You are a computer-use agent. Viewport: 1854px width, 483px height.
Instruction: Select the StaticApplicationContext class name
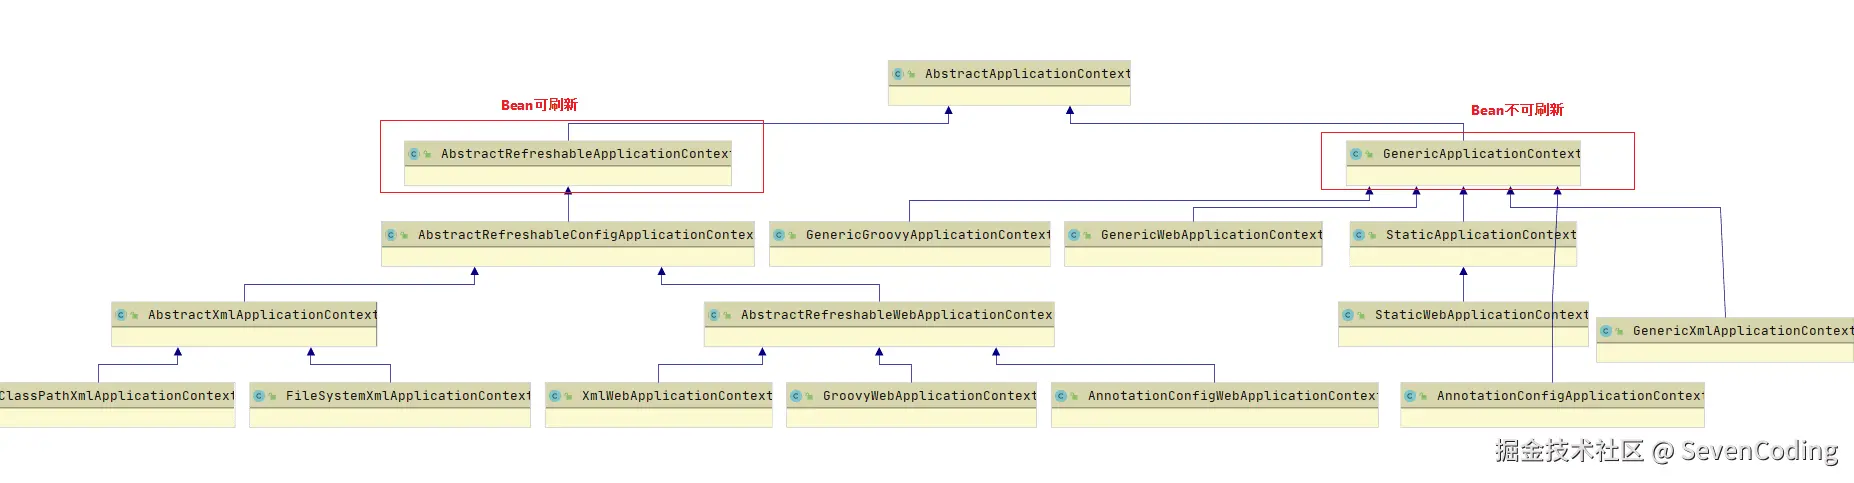pos(1481,235)
